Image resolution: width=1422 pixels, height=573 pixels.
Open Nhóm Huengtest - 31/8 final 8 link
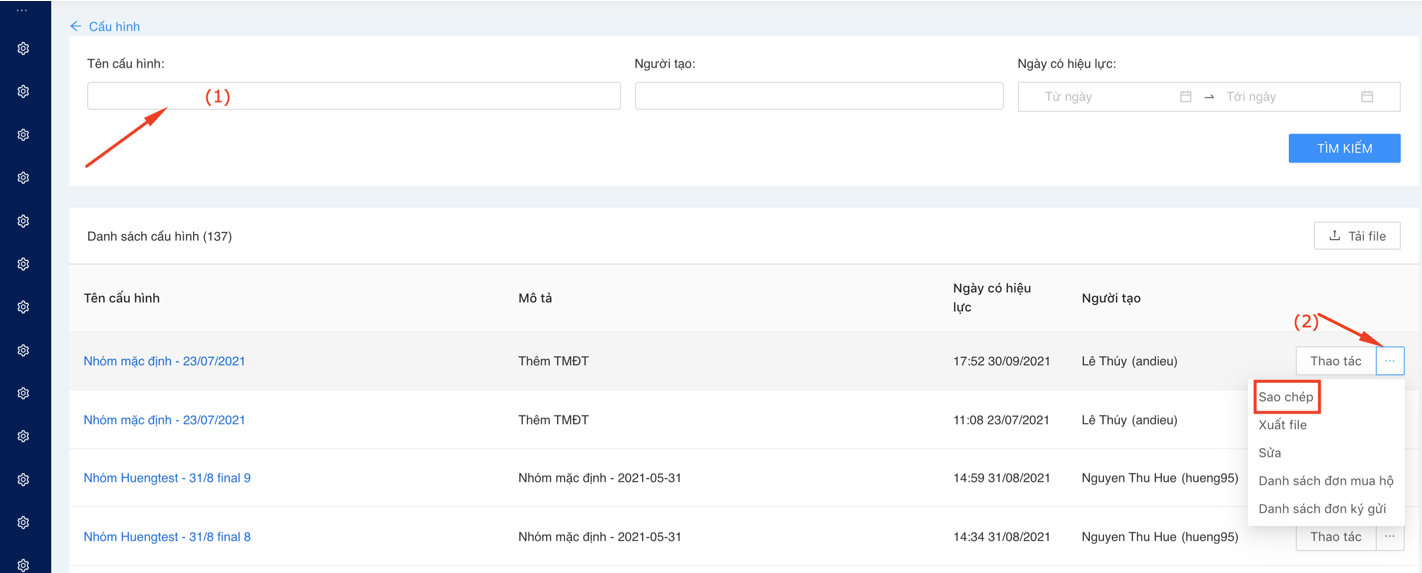pos(167,537)
